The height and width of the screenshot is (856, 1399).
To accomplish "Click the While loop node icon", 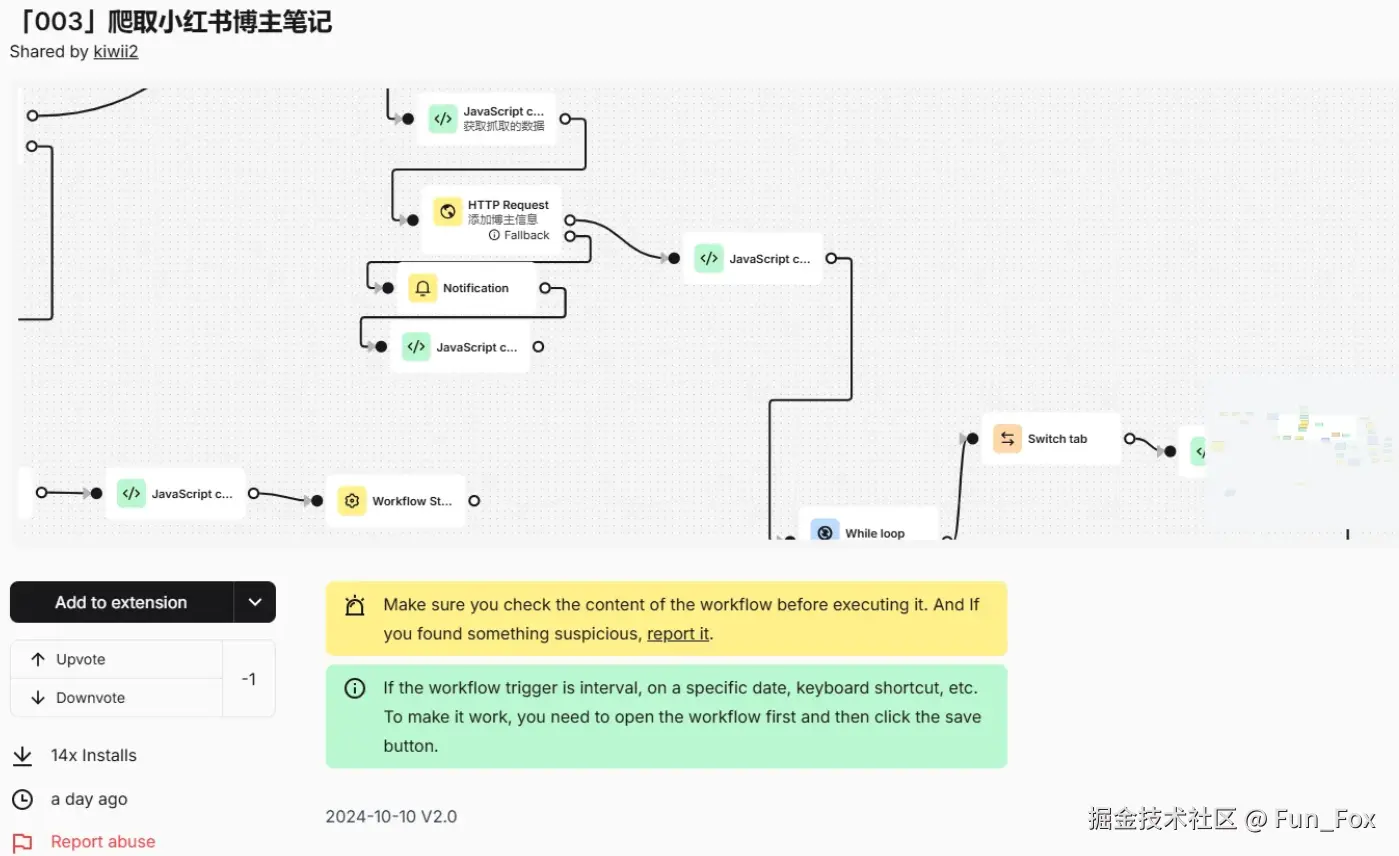I will [x=824, y=532].
